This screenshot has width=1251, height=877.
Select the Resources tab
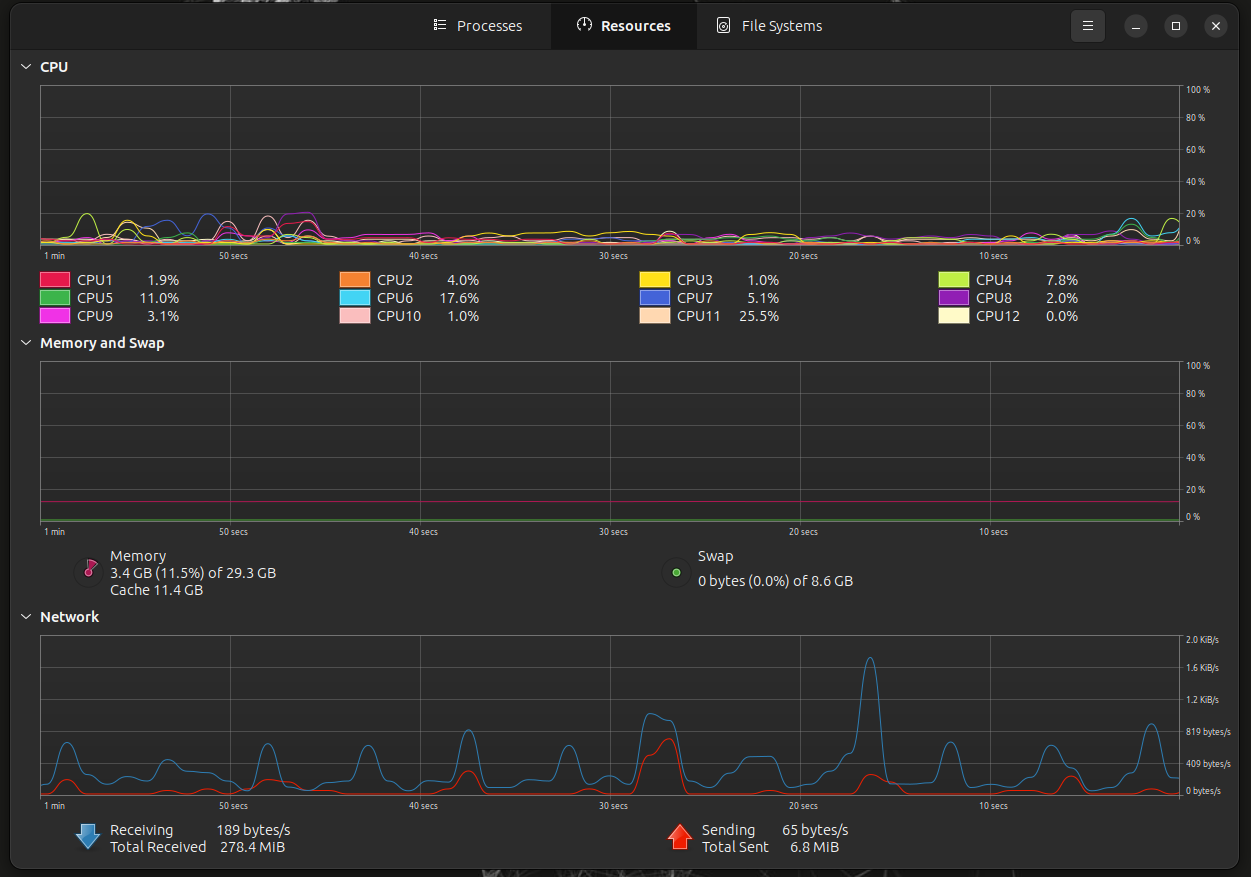[624, 26]
